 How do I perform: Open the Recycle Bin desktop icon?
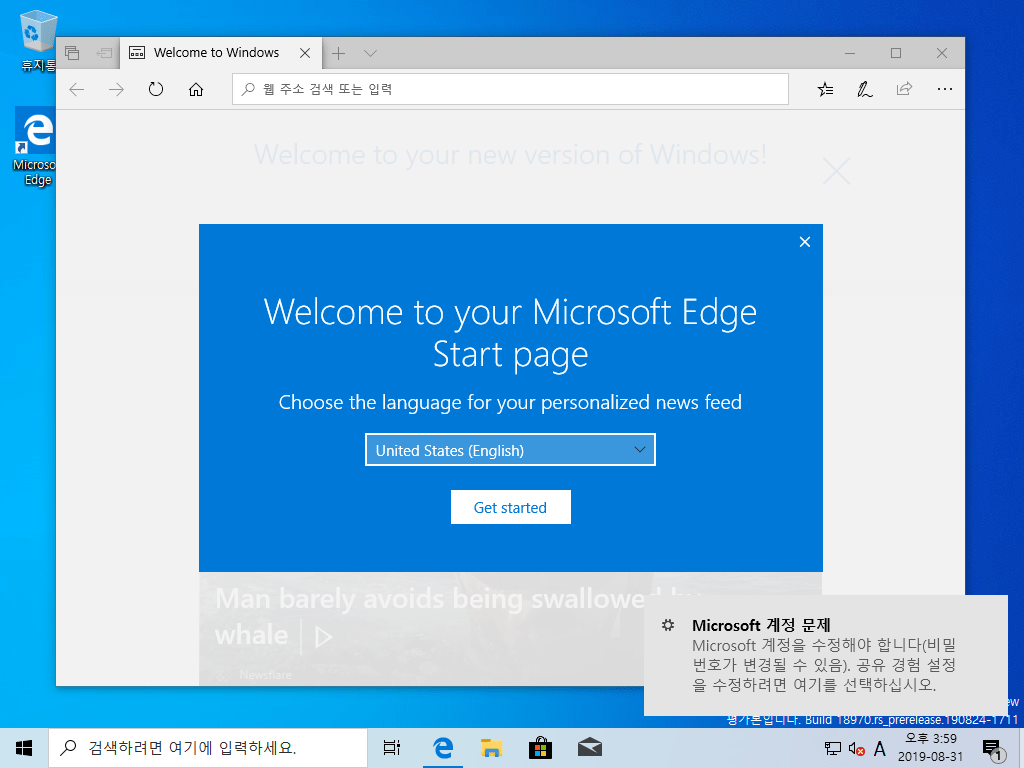tap(37, 40)
